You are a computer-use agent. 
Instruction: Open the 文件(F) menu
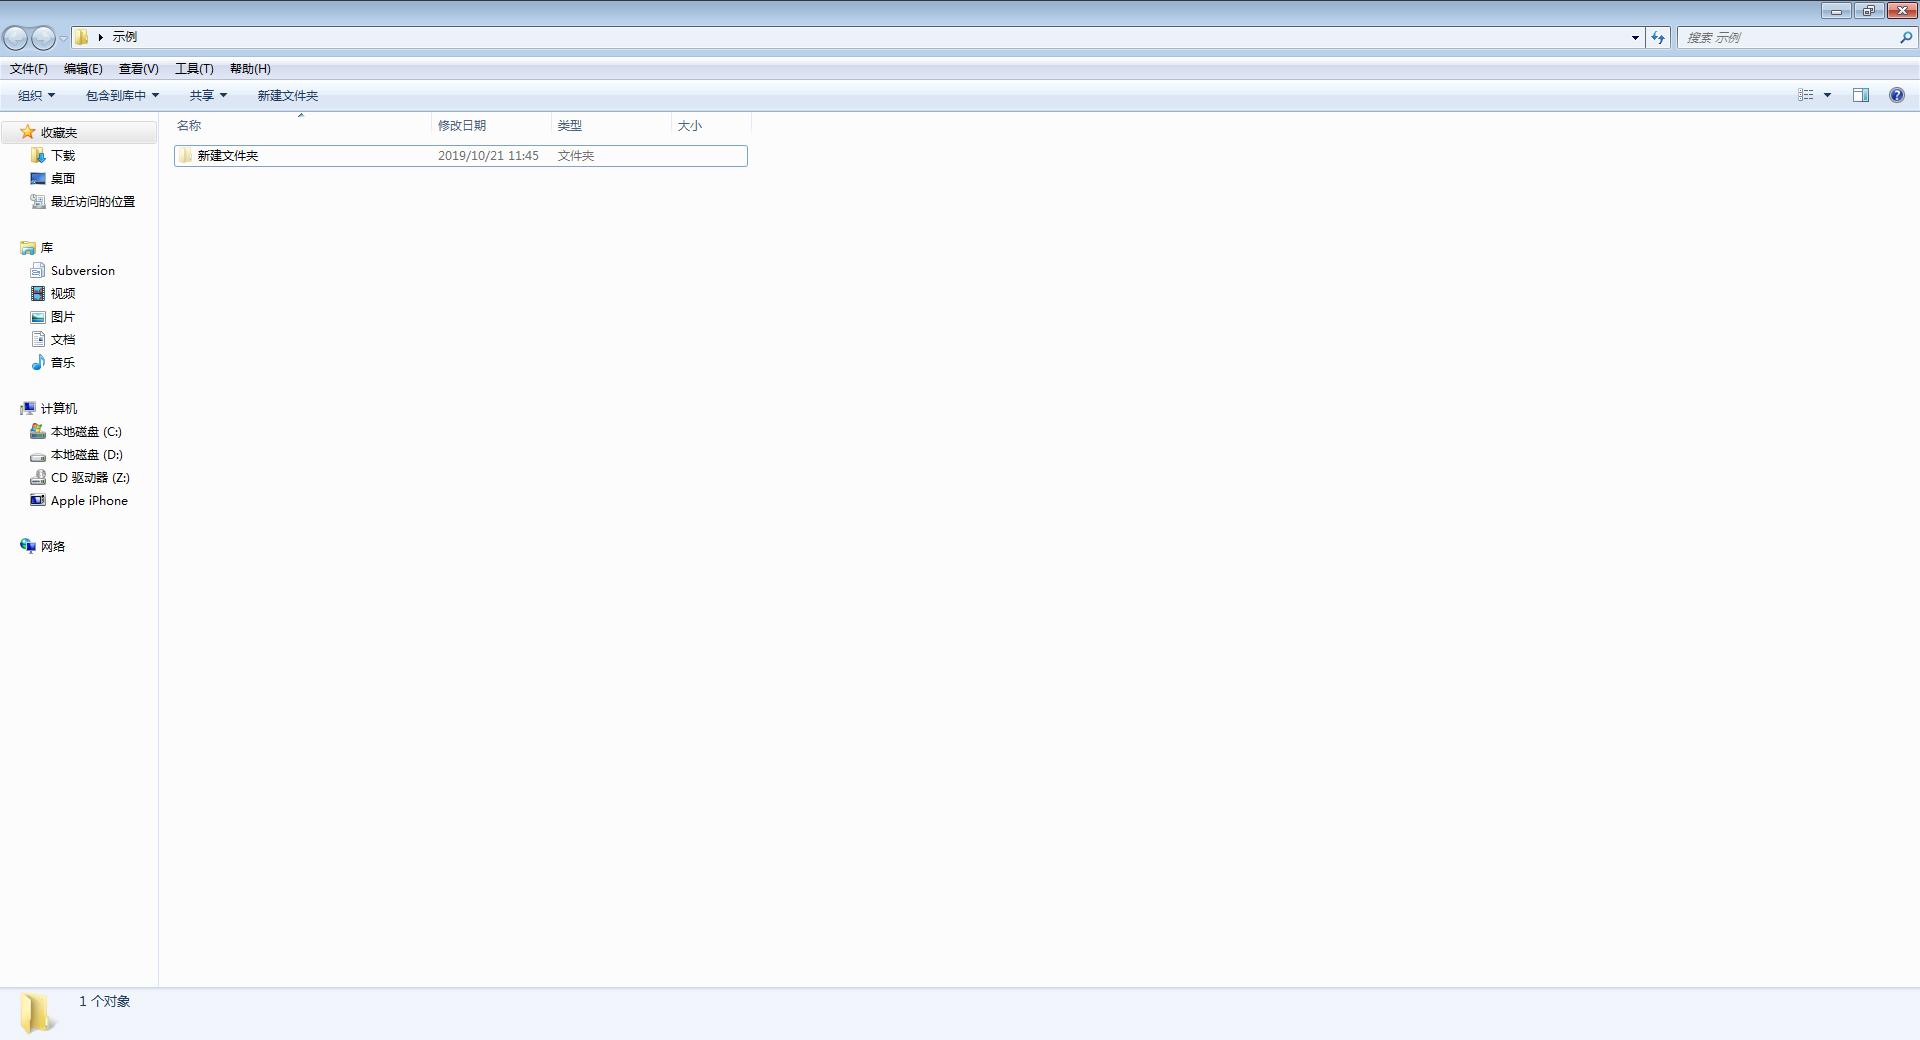(29, 69)
